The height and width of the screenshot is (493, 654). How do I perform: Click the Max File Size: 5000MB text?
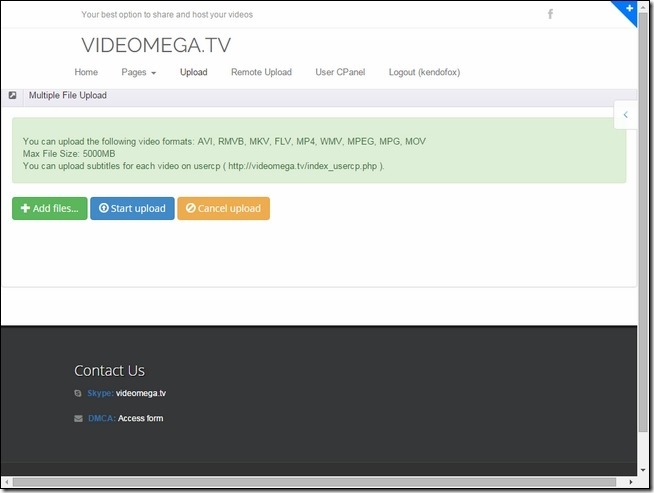point(69,153)
